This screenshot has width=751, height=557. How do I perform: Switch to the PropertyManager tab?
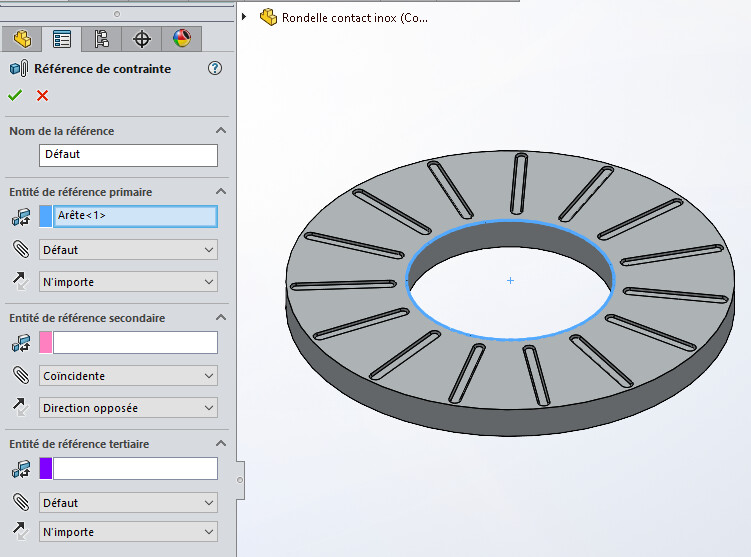click(x=62, y=39)
